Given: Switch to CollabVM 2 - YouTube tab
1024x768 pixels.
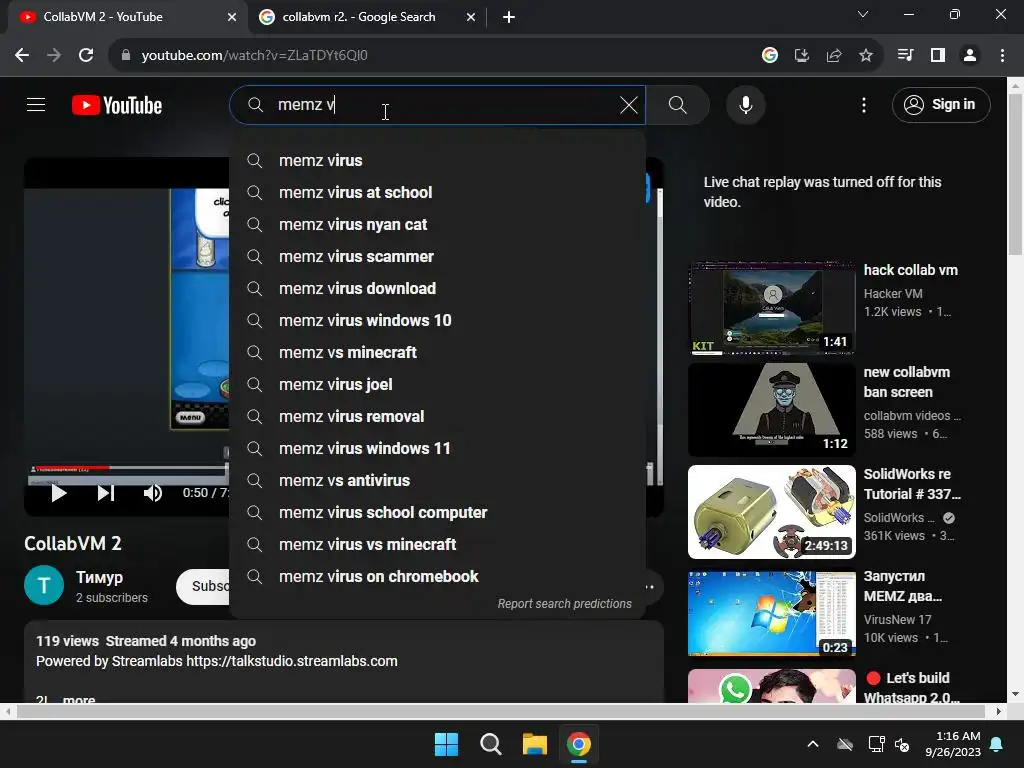Looking at the screenshot, I should (124, 17).
